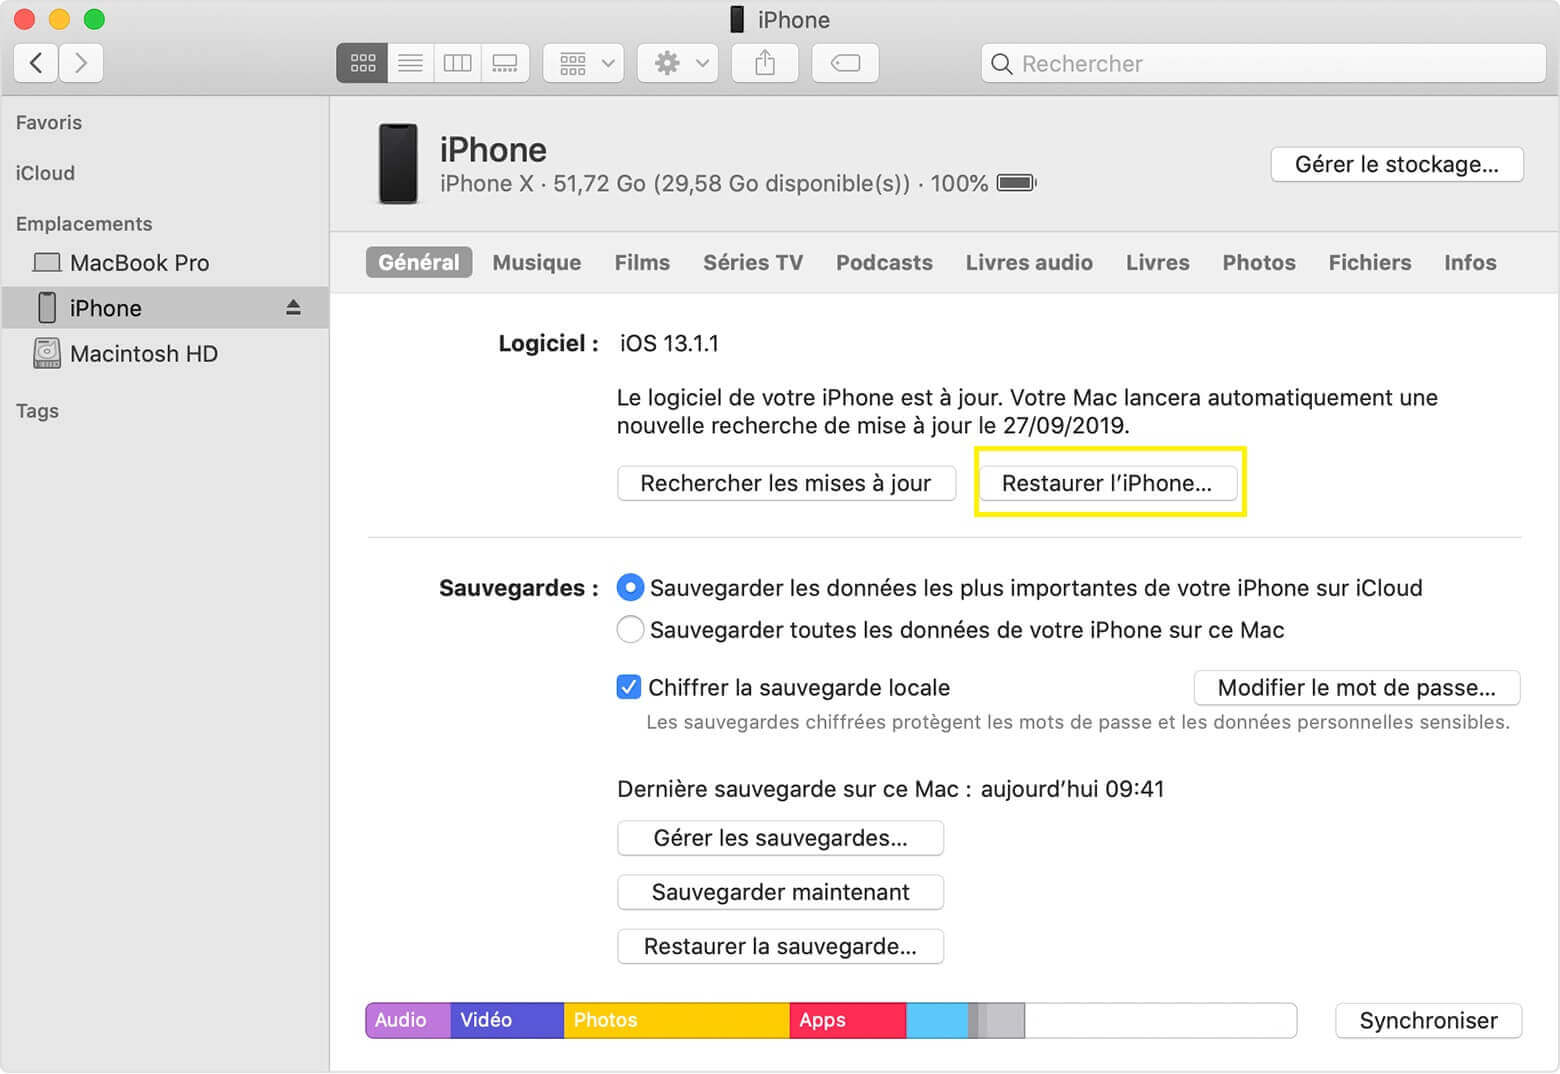Switch to column view in the toolbar
Image resolution: width=1560 pixels, height=1074 pixels.
(x=457, y=63)
